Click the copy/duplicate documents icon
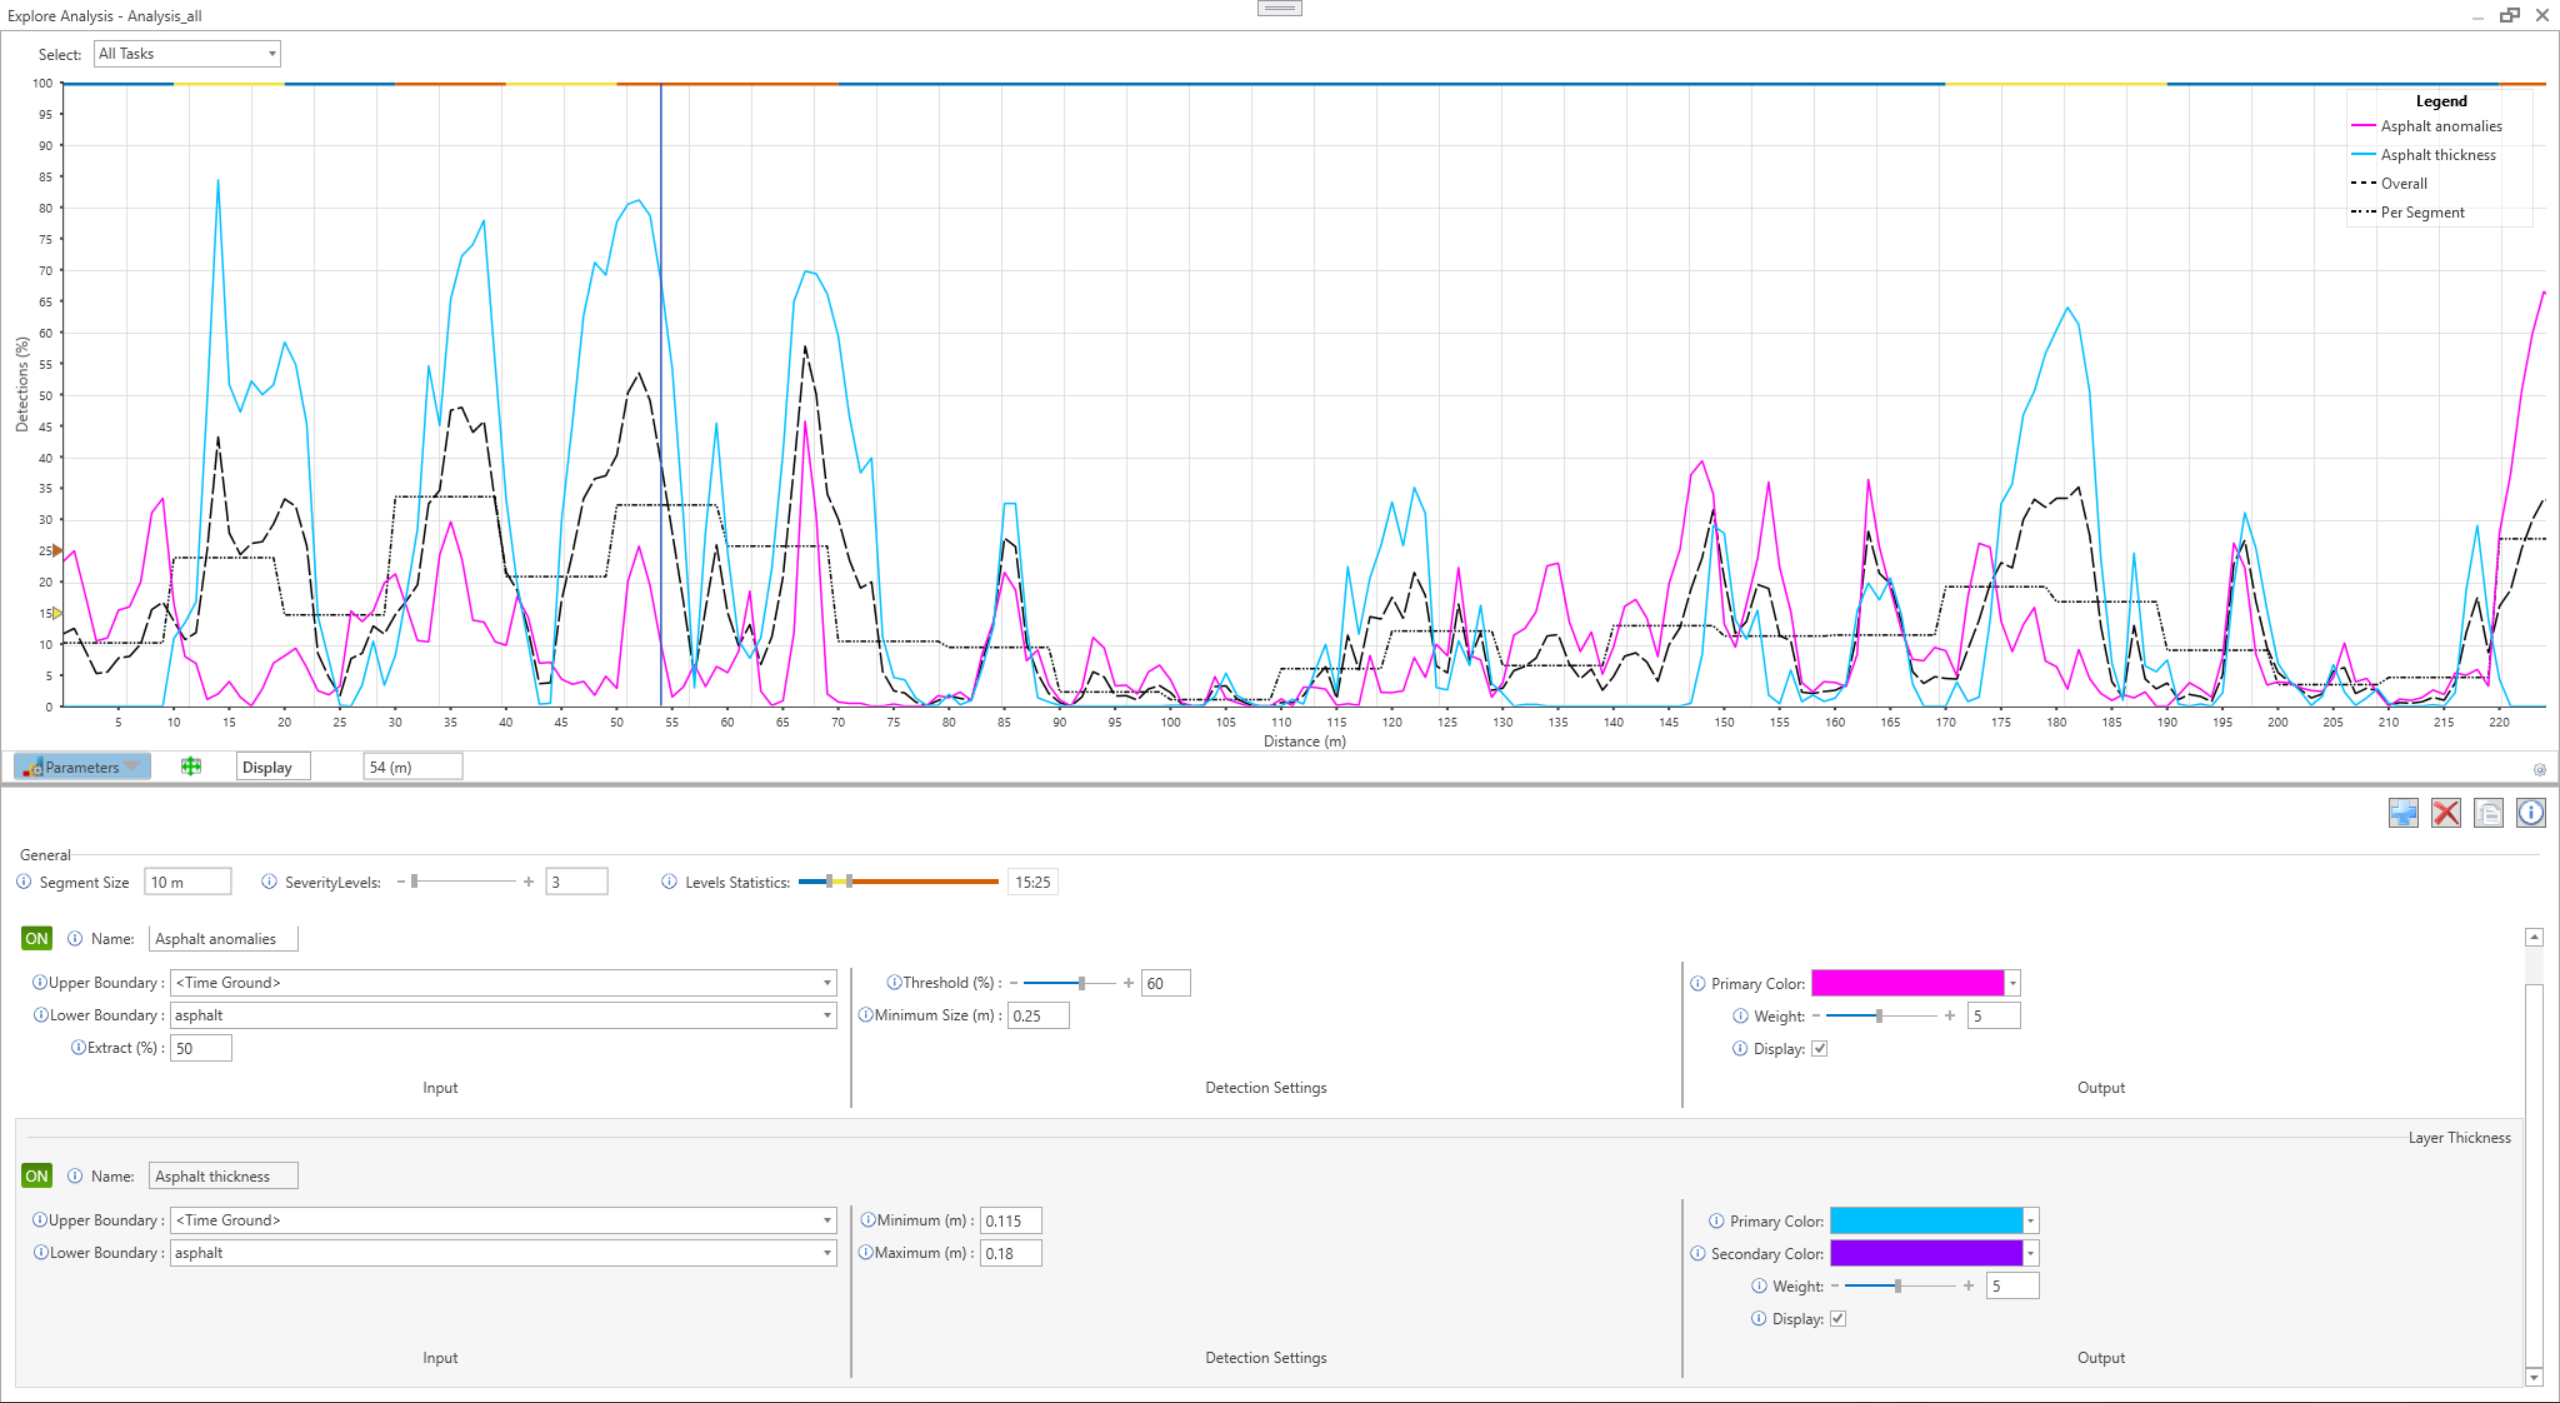 [2488, 813]
